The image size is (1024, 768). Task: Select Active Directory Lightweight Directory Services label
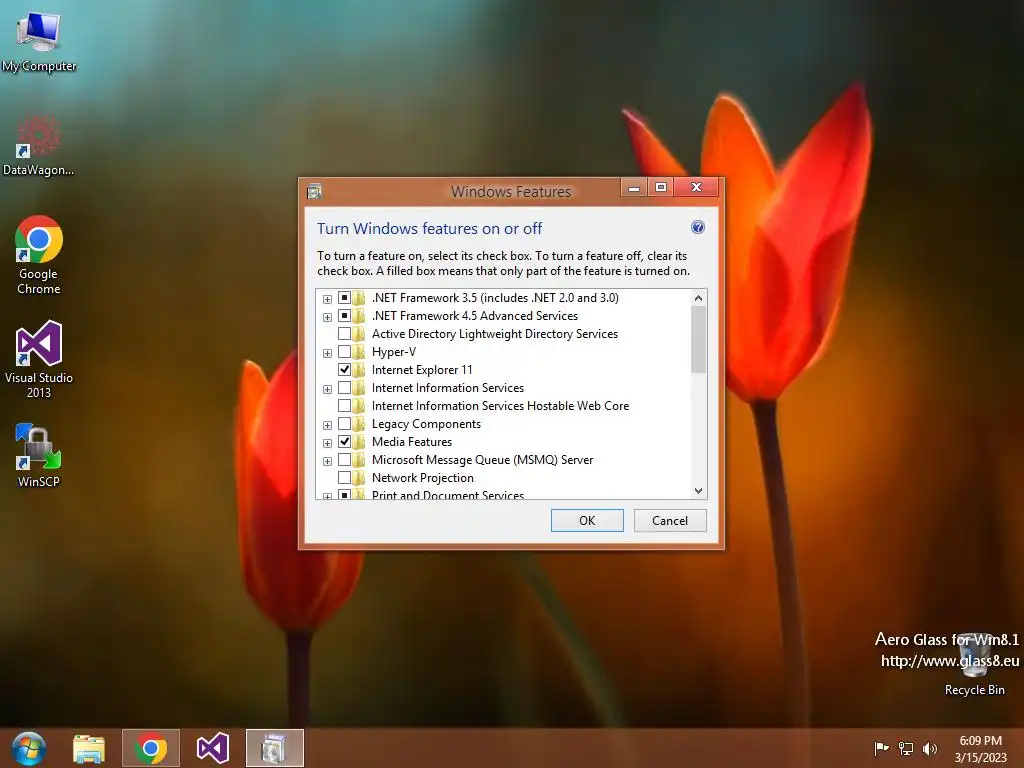point(494,334)
